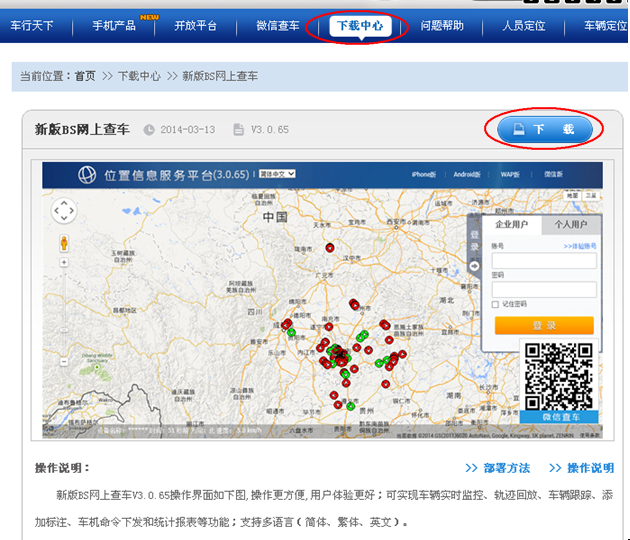
Task: Open the 操作说明 link on the right
Action: point(581,468)
